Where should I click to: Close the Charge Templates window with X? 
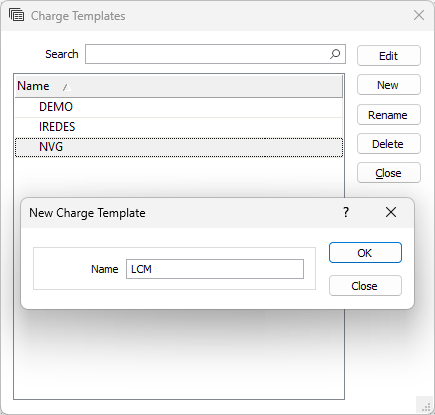419,15
